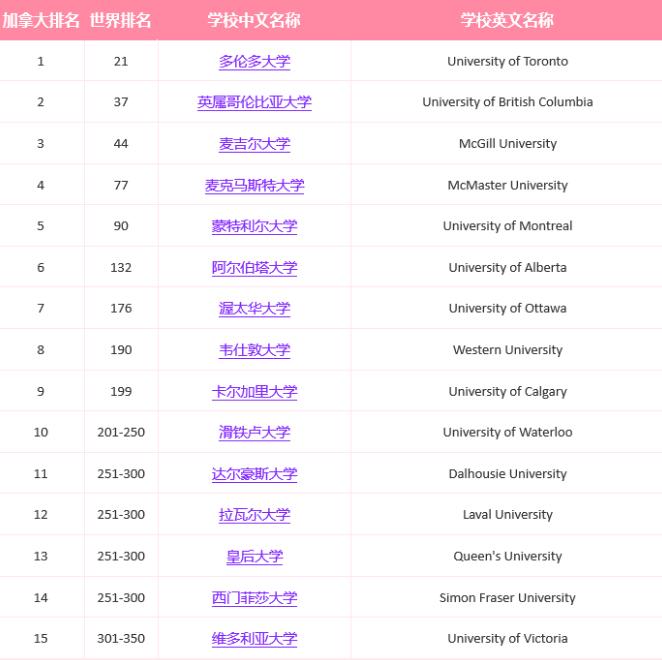Click the 251-300 cell in Laval row

[121, 514]
